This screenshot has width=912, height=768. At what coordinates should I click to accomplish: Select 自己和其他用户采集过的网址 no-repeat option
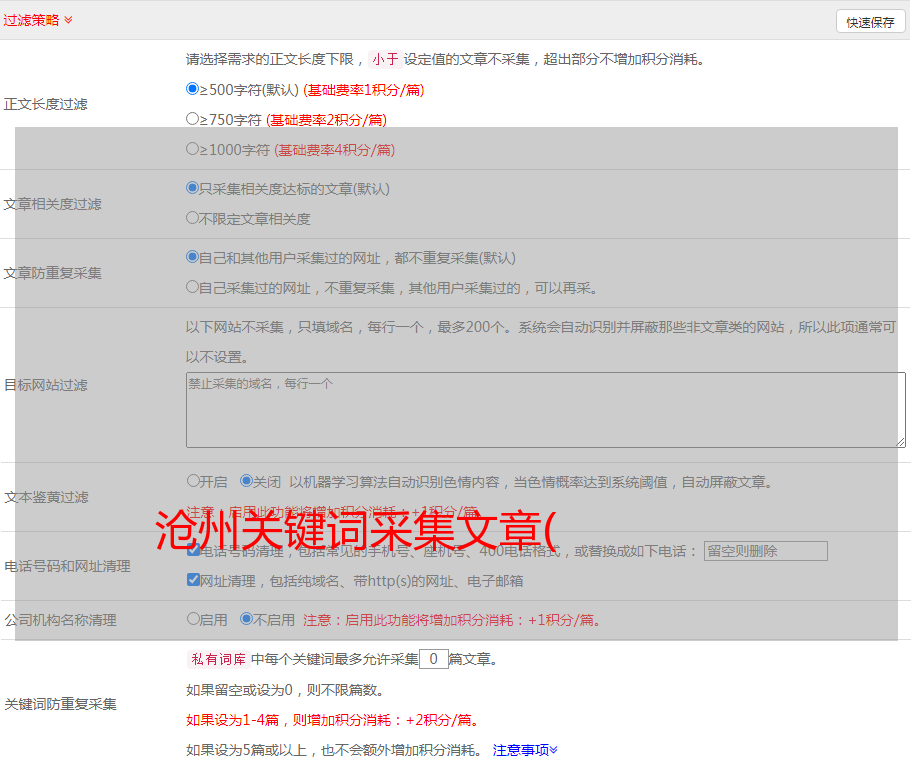(193, 257)
